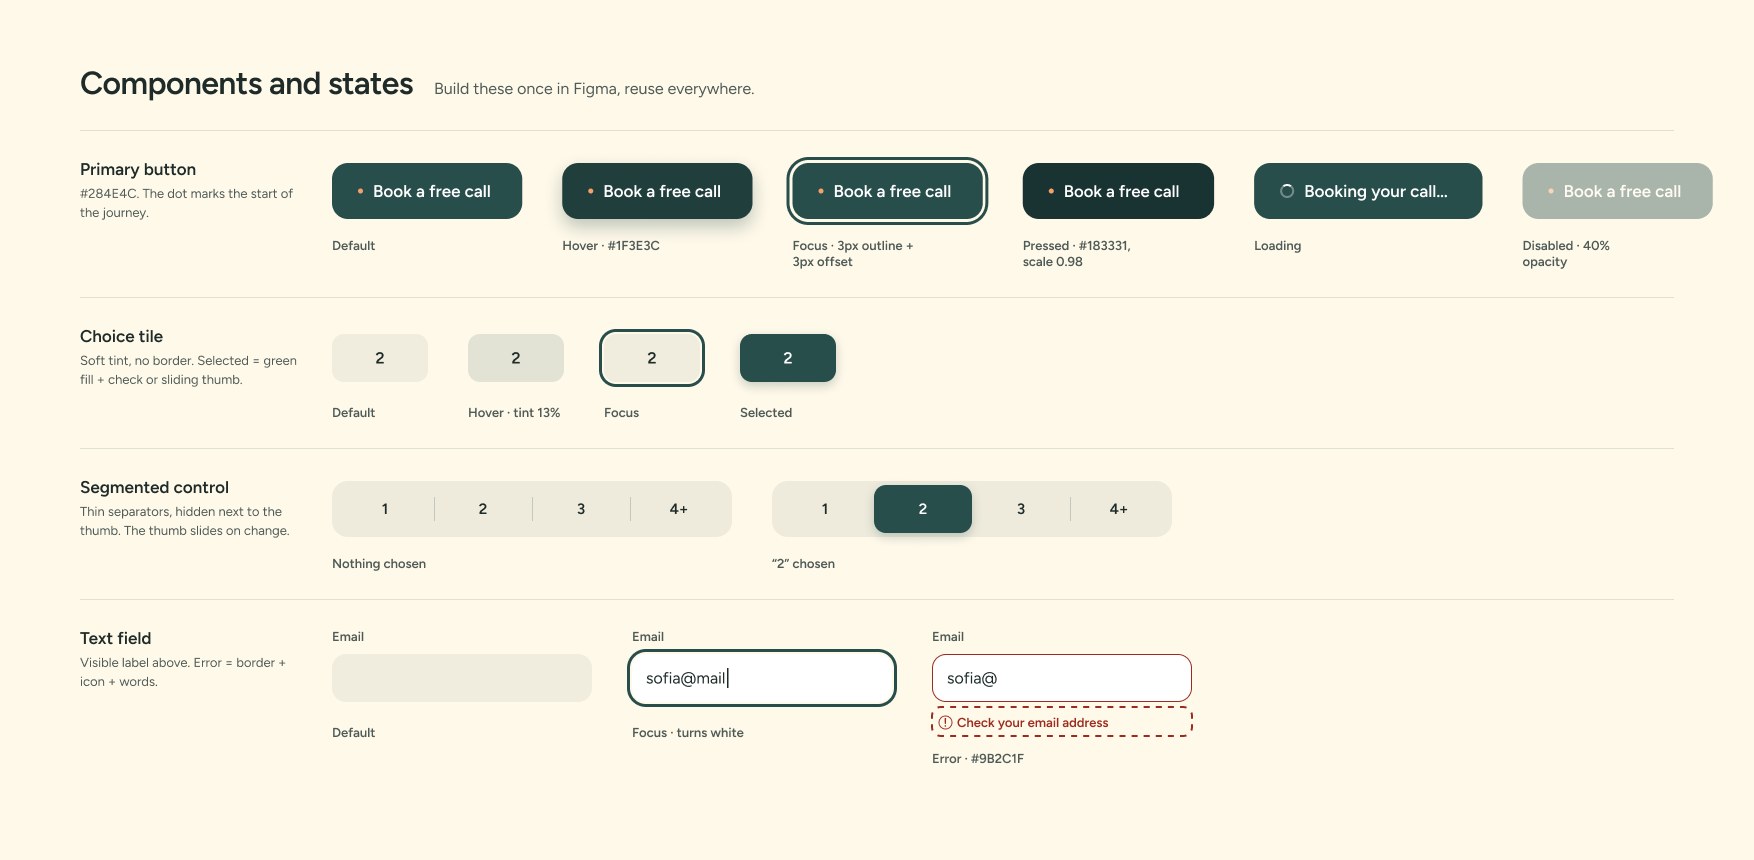The image size is (1754, 860).
Task: Click the 'Text field' section title
Action: click(116, 638)
